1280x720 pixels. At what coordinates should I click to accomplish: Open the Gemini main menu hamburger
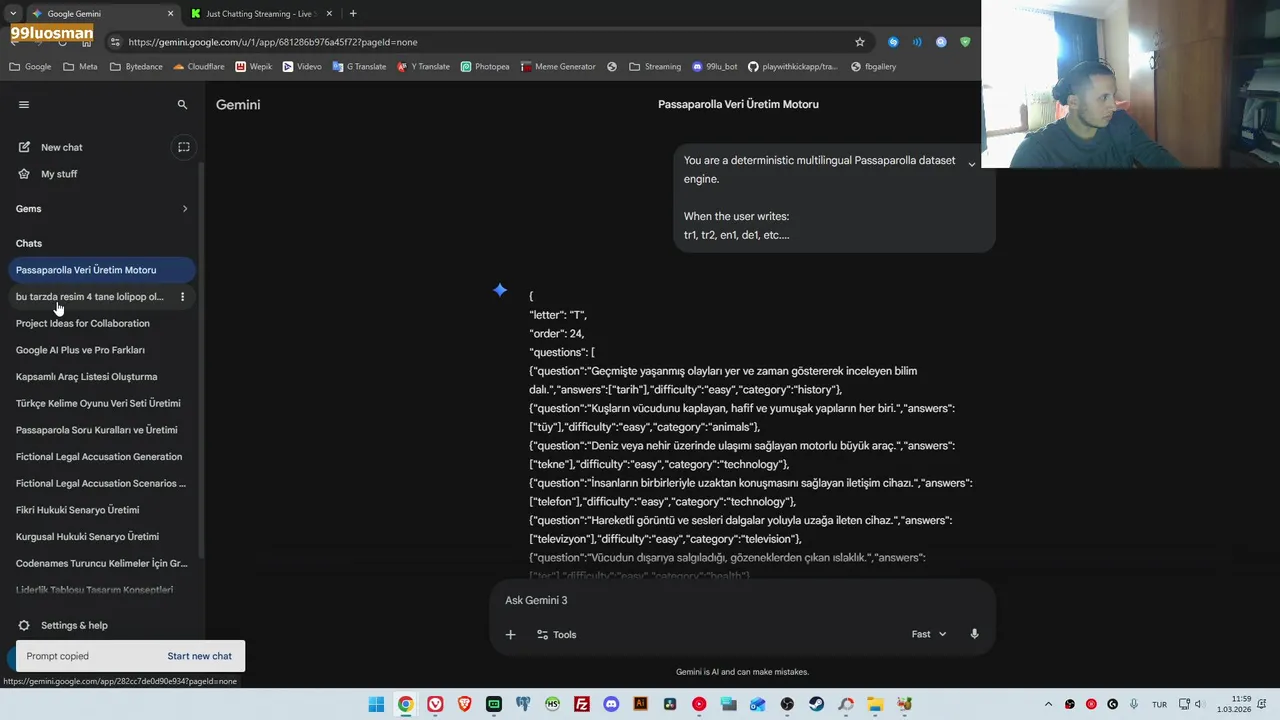point(24,104)
